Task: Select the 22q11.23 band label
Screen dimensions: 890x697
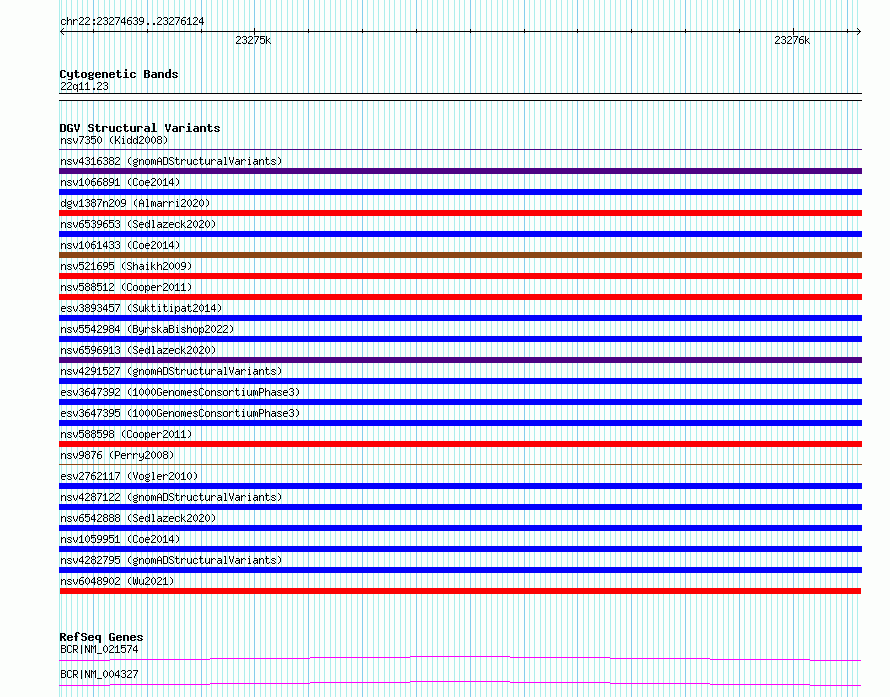Action: tap(84, 86)
